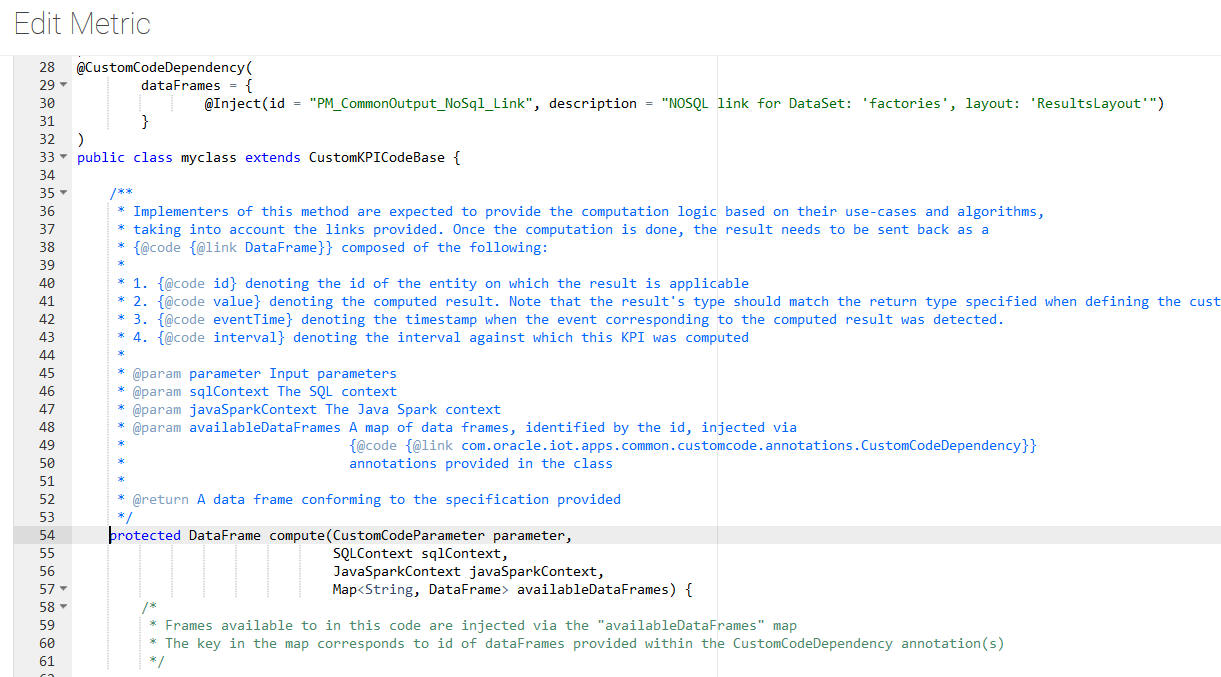Image resolution: width=1221 pixels, height=677 pixels.
Task: Click '@param parameter Input parameters' comment
Action: [x=265, y=373]
